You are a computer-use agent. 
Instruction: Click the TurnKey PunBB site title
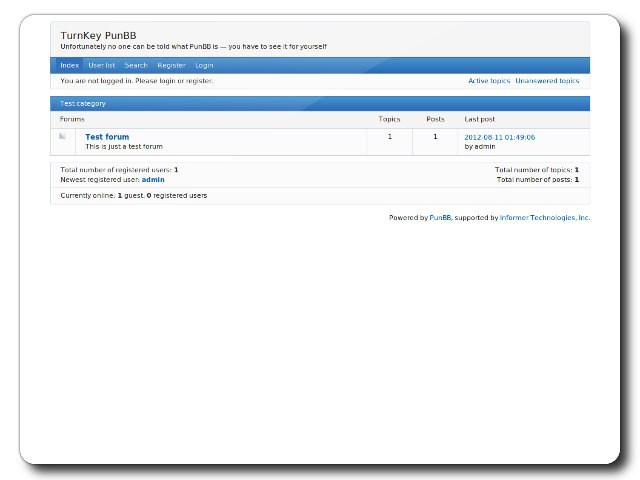pos(98,35)
